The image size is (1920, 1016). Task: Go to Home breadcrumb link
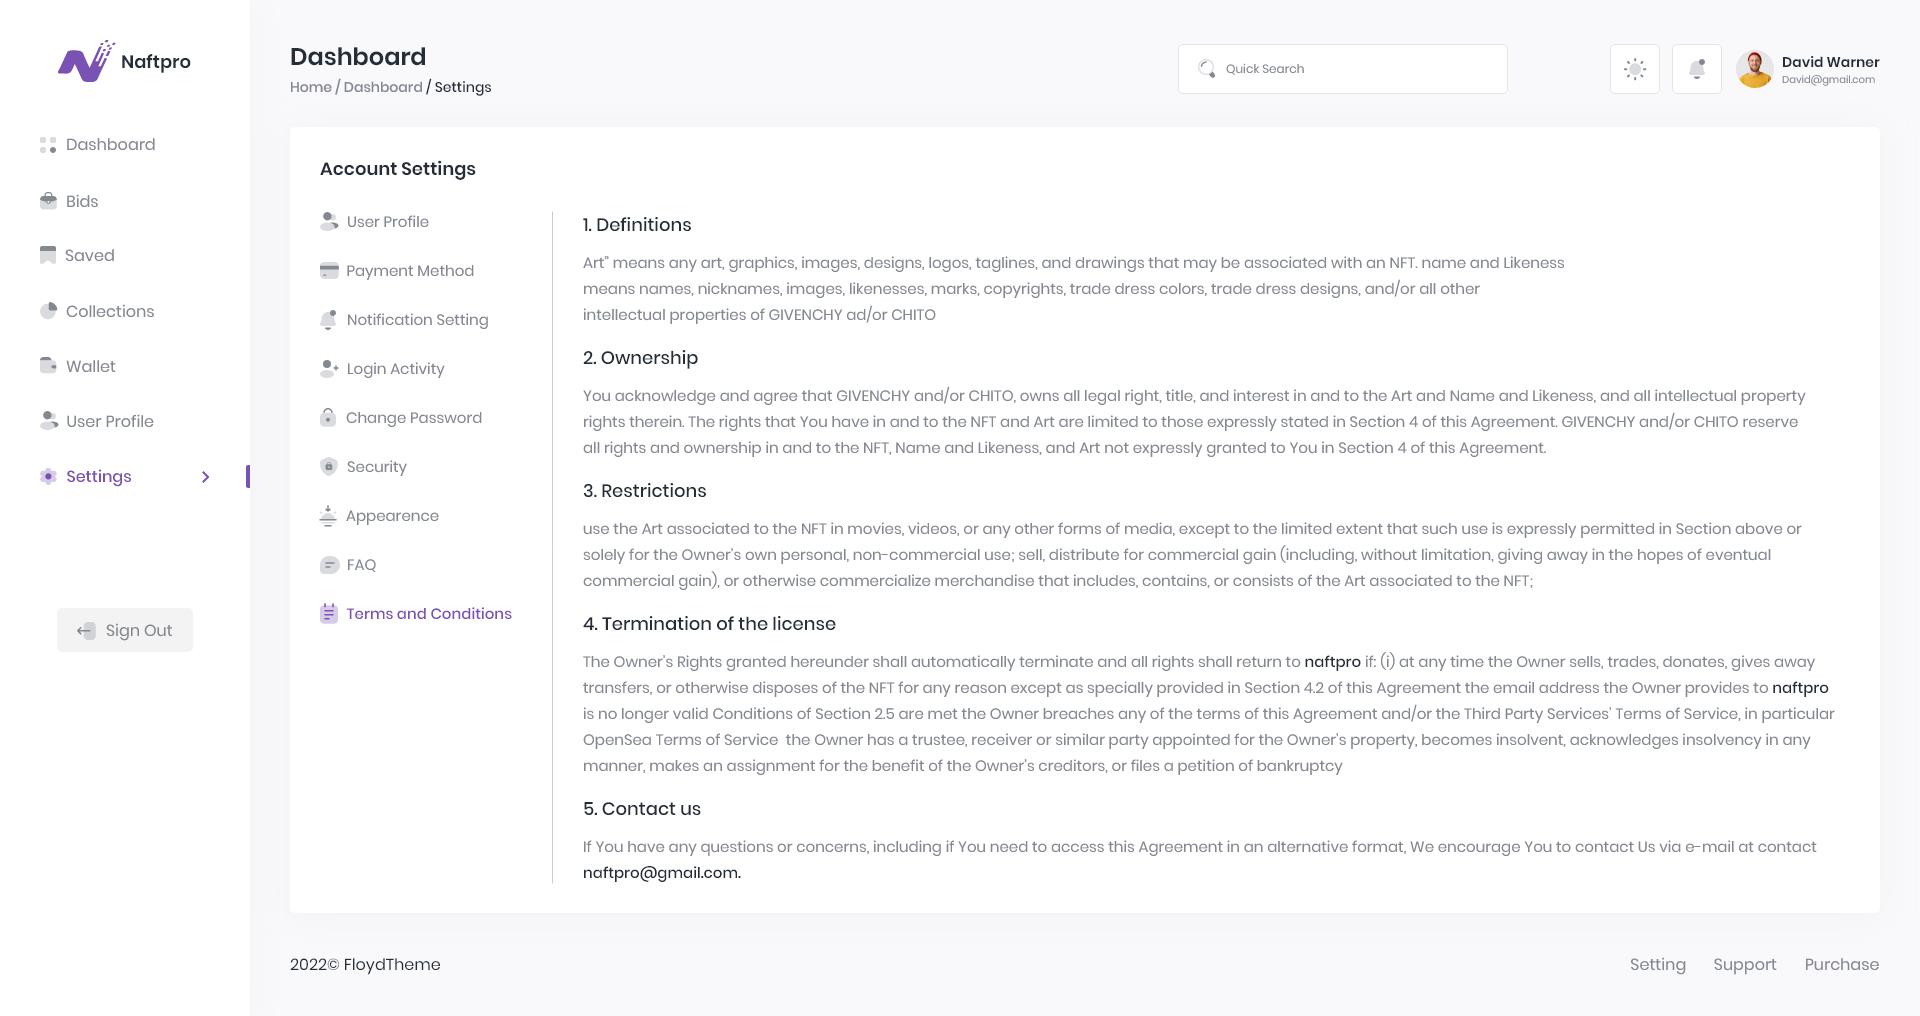[310, 87]
